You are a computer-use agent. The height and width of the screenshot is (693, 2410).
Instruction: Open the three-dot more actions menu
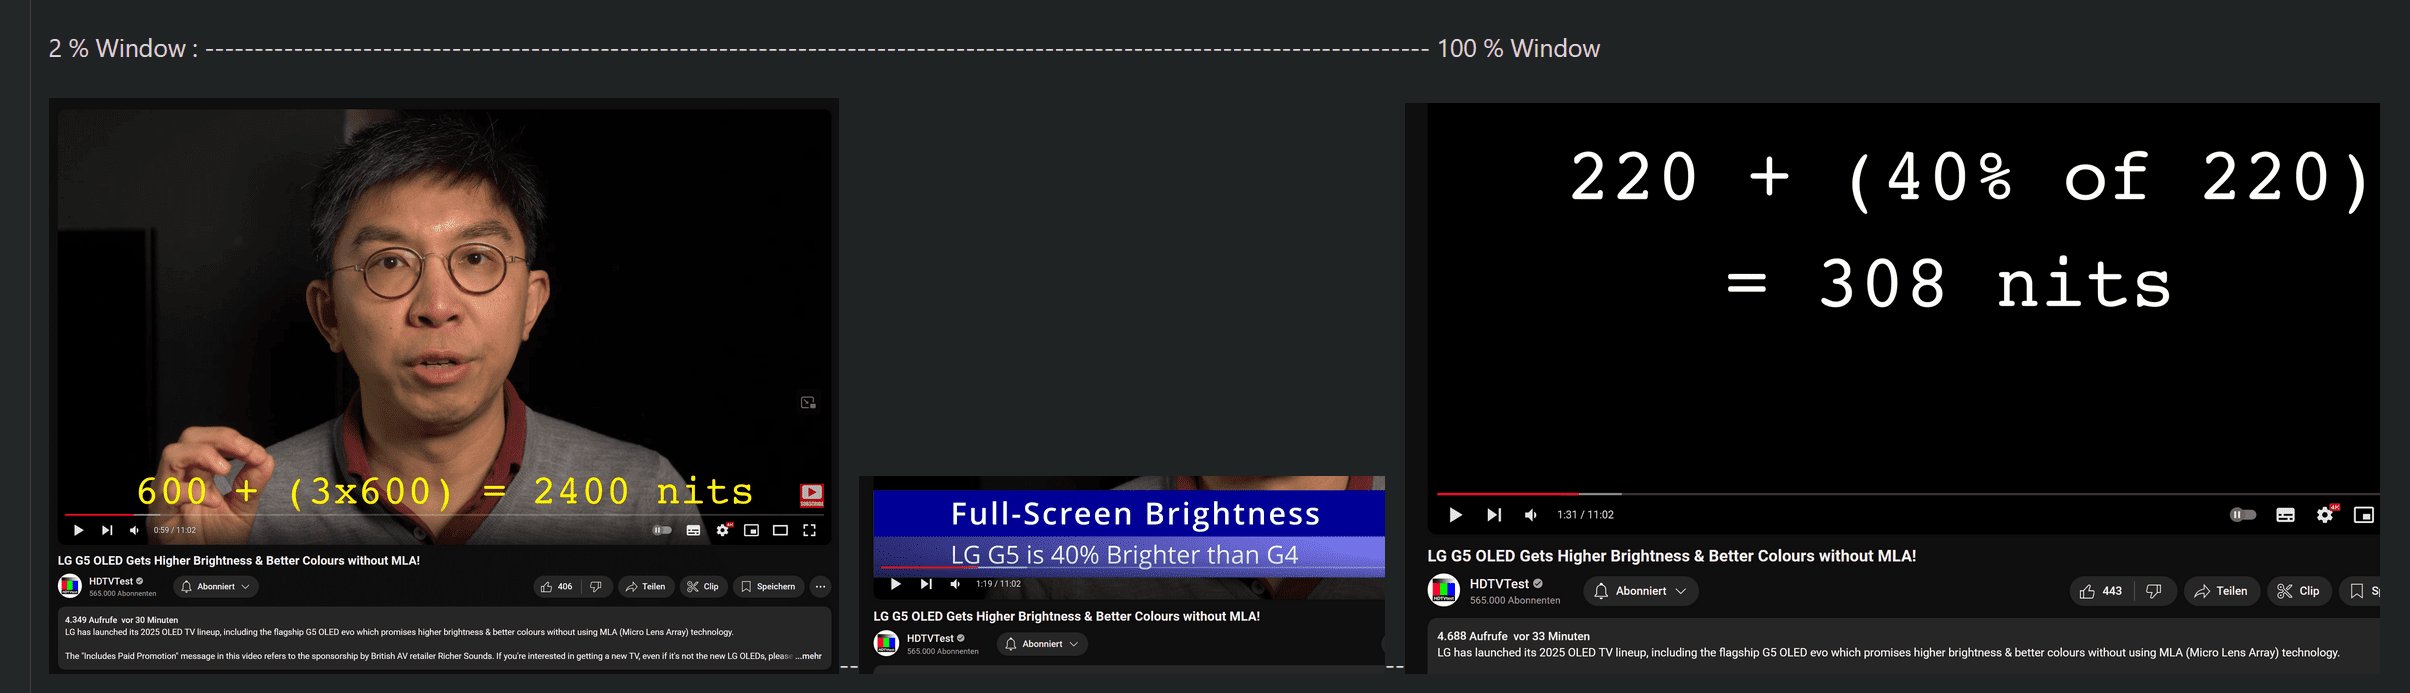(x=820, y=587)
